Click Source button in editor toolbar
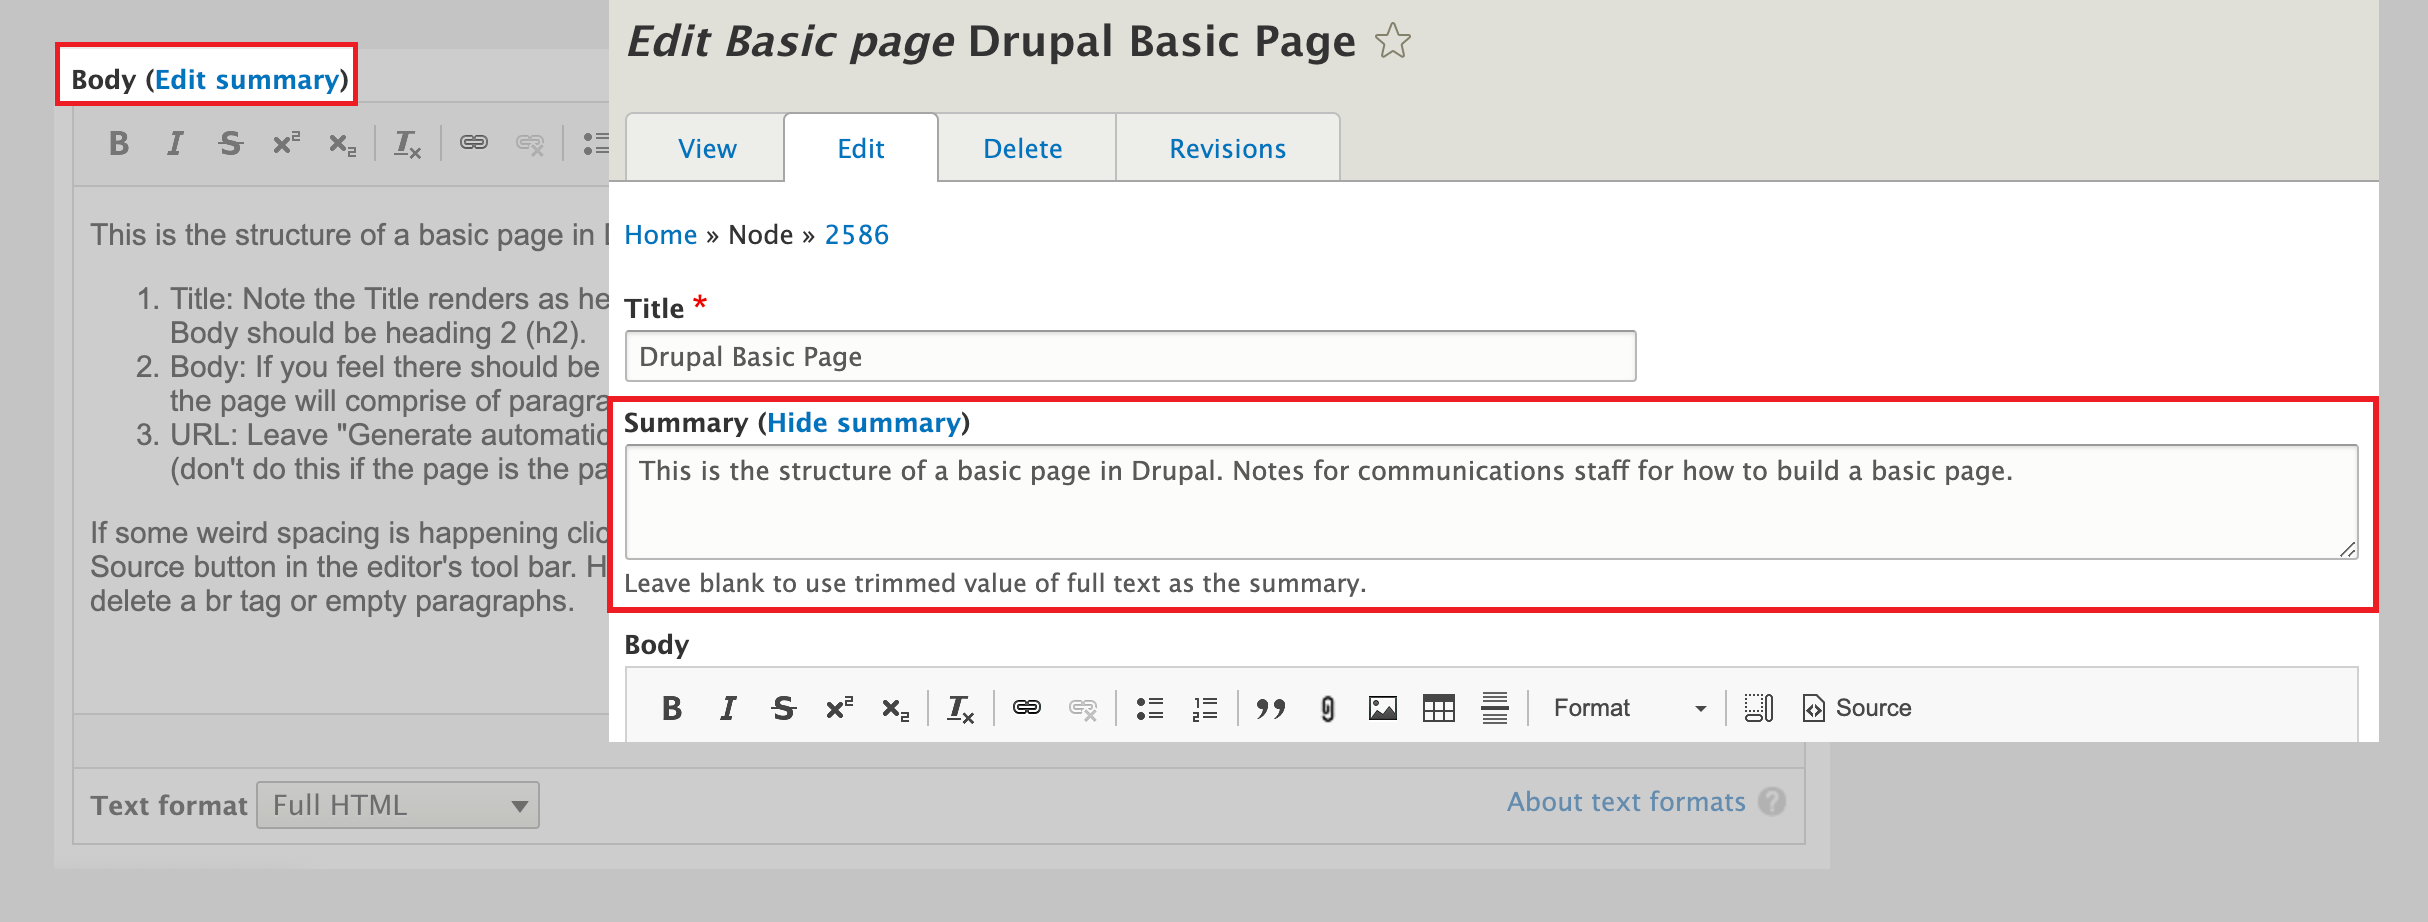This screenshot has height=922, width=2428. pyautogui.click(x=1857, y=708)
